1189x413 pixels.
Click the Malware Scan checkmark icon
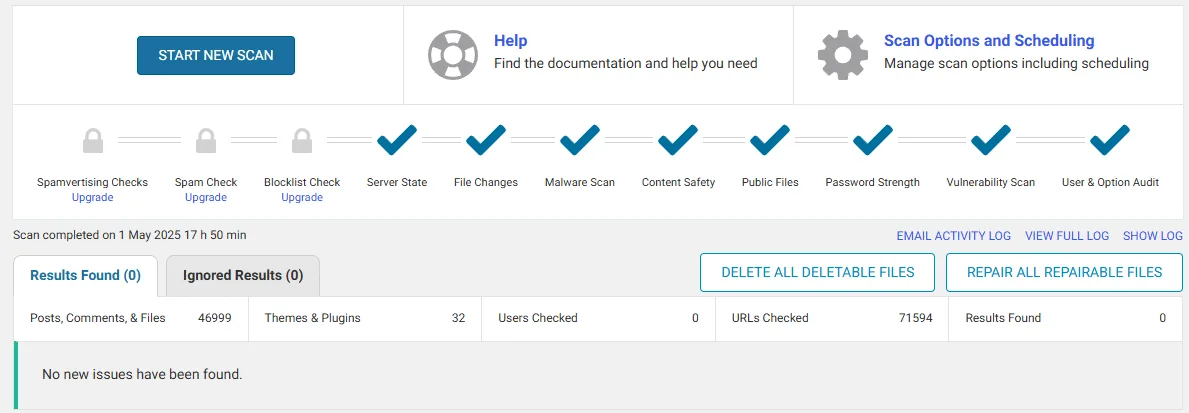click(580, 140)
